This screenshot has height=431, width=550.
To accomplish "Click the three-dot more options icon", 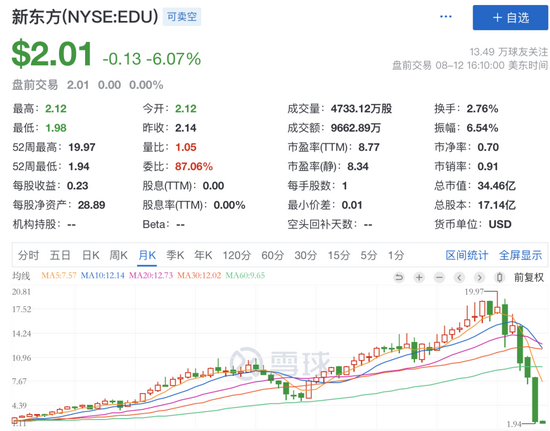I will [x=445, y=16].
